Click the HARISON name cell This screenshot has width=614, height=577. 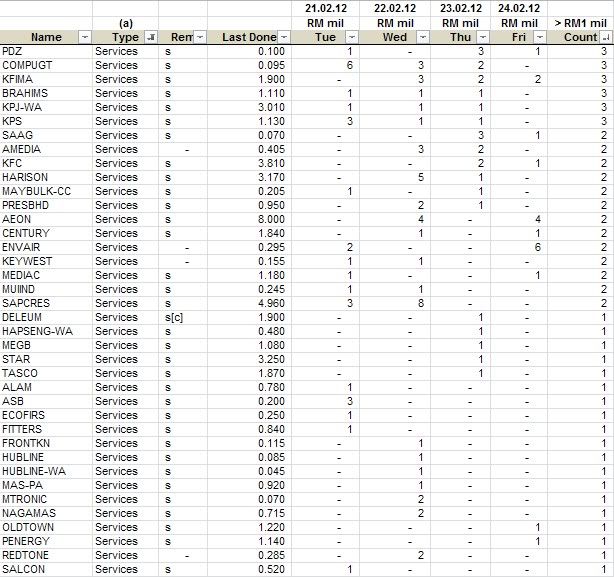click(x=46, y=177)
